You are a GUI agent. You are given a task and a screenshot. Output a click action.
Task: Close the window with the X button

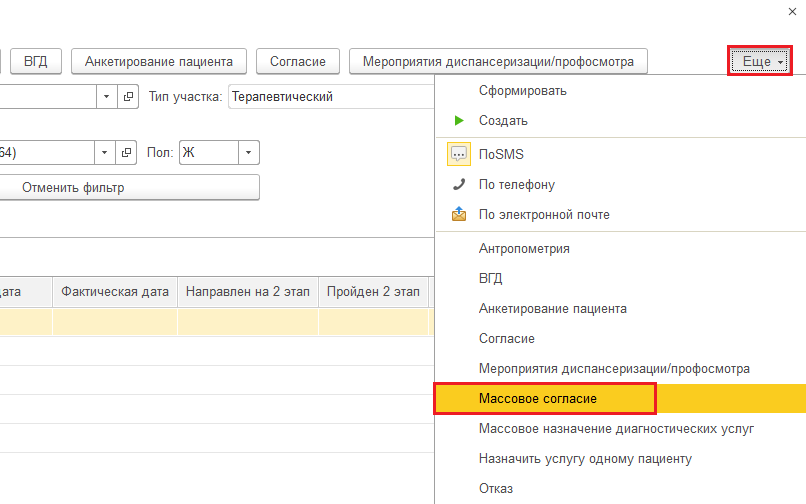[792, 11]
